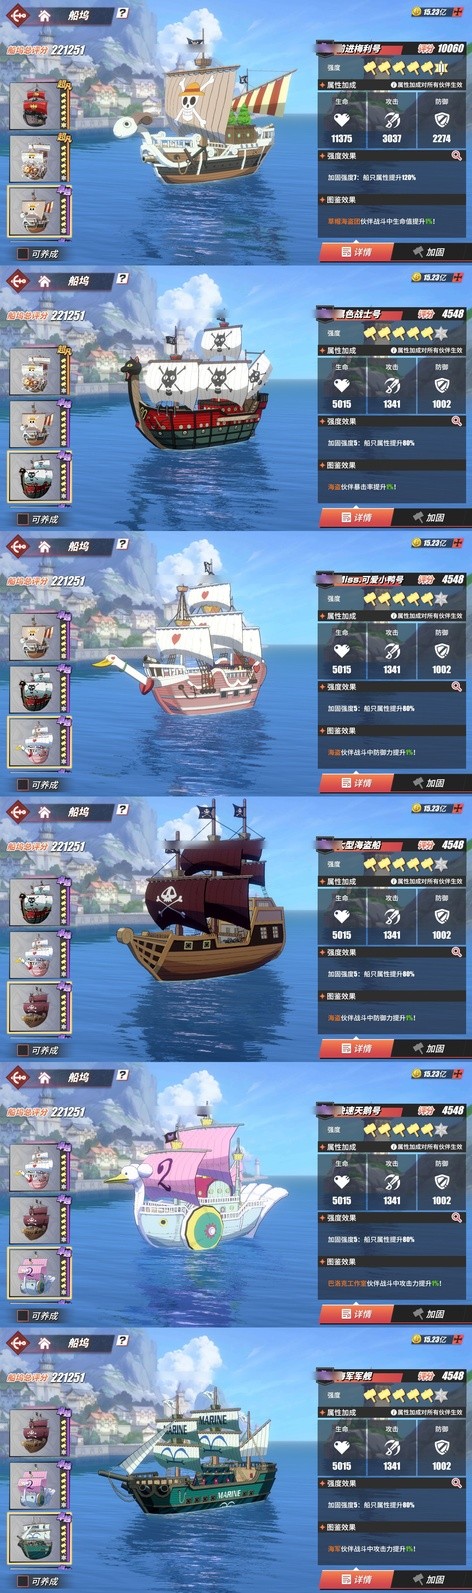
Task: Click info icon beside 属性加成 on large pirate ship screen
Action: pyautogui.click(x=394, y=881)
